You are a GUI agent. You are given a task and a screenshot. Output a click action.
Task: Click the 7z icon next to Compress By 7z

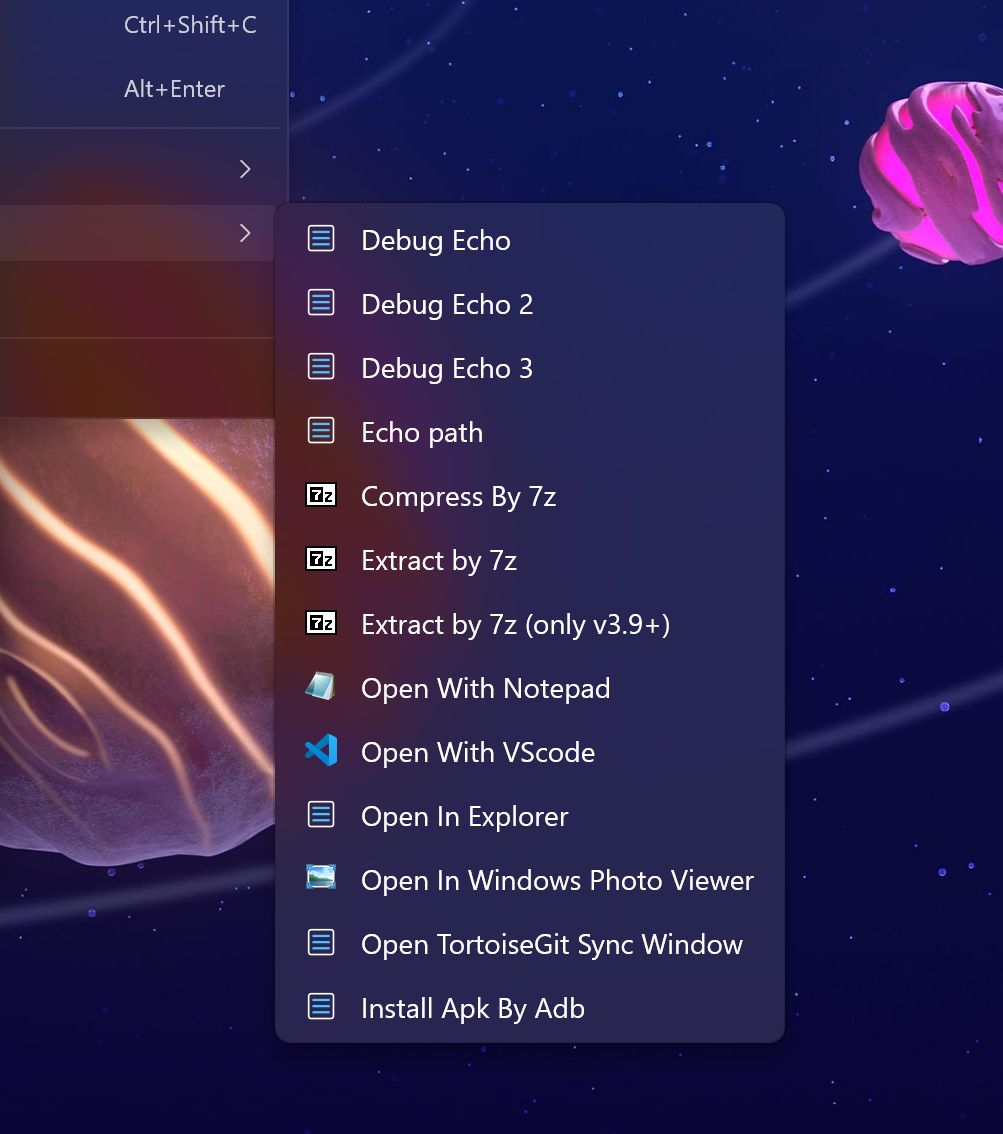321,495
